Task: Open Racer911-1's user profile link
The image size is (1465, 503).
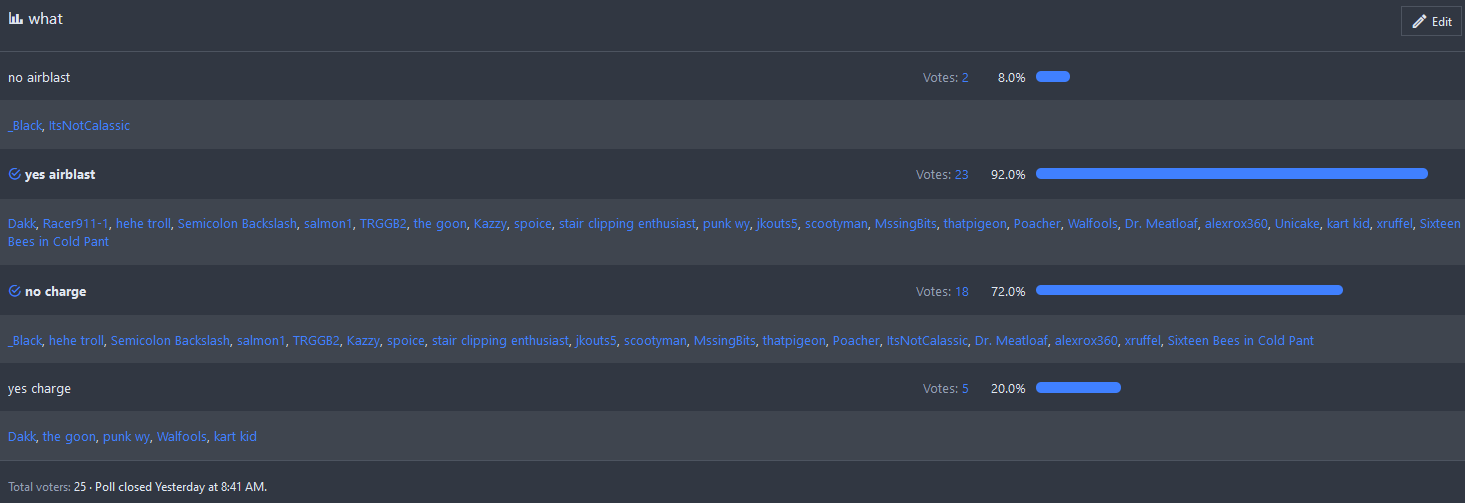Action: (76, 224)
